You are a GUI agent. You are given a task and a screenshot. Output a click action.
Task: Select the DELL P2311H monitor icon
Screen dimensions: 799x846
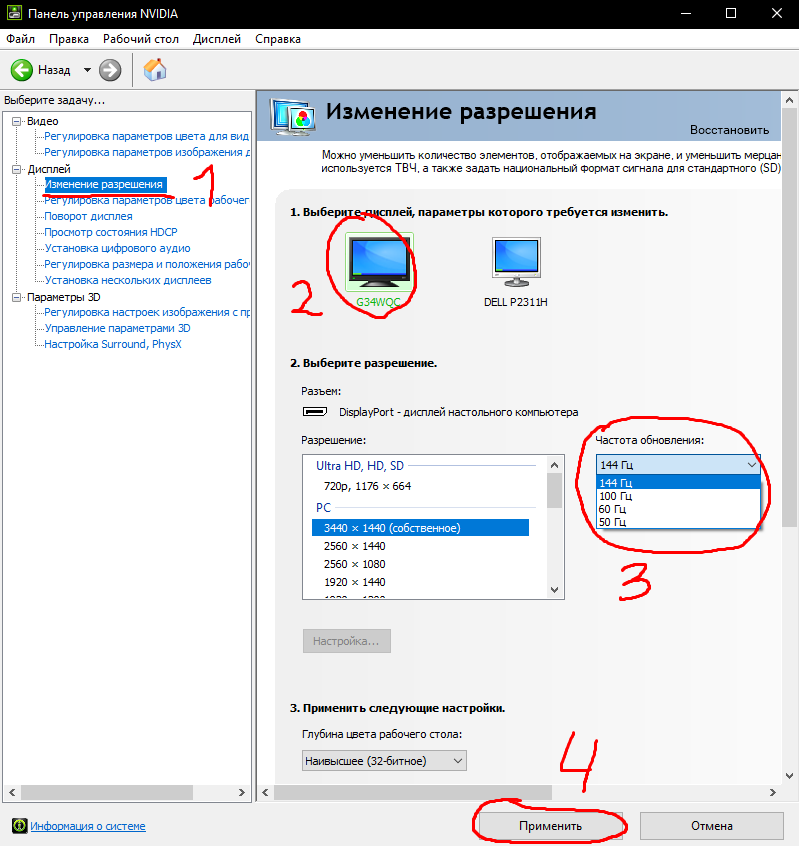(x=516, y=263)
